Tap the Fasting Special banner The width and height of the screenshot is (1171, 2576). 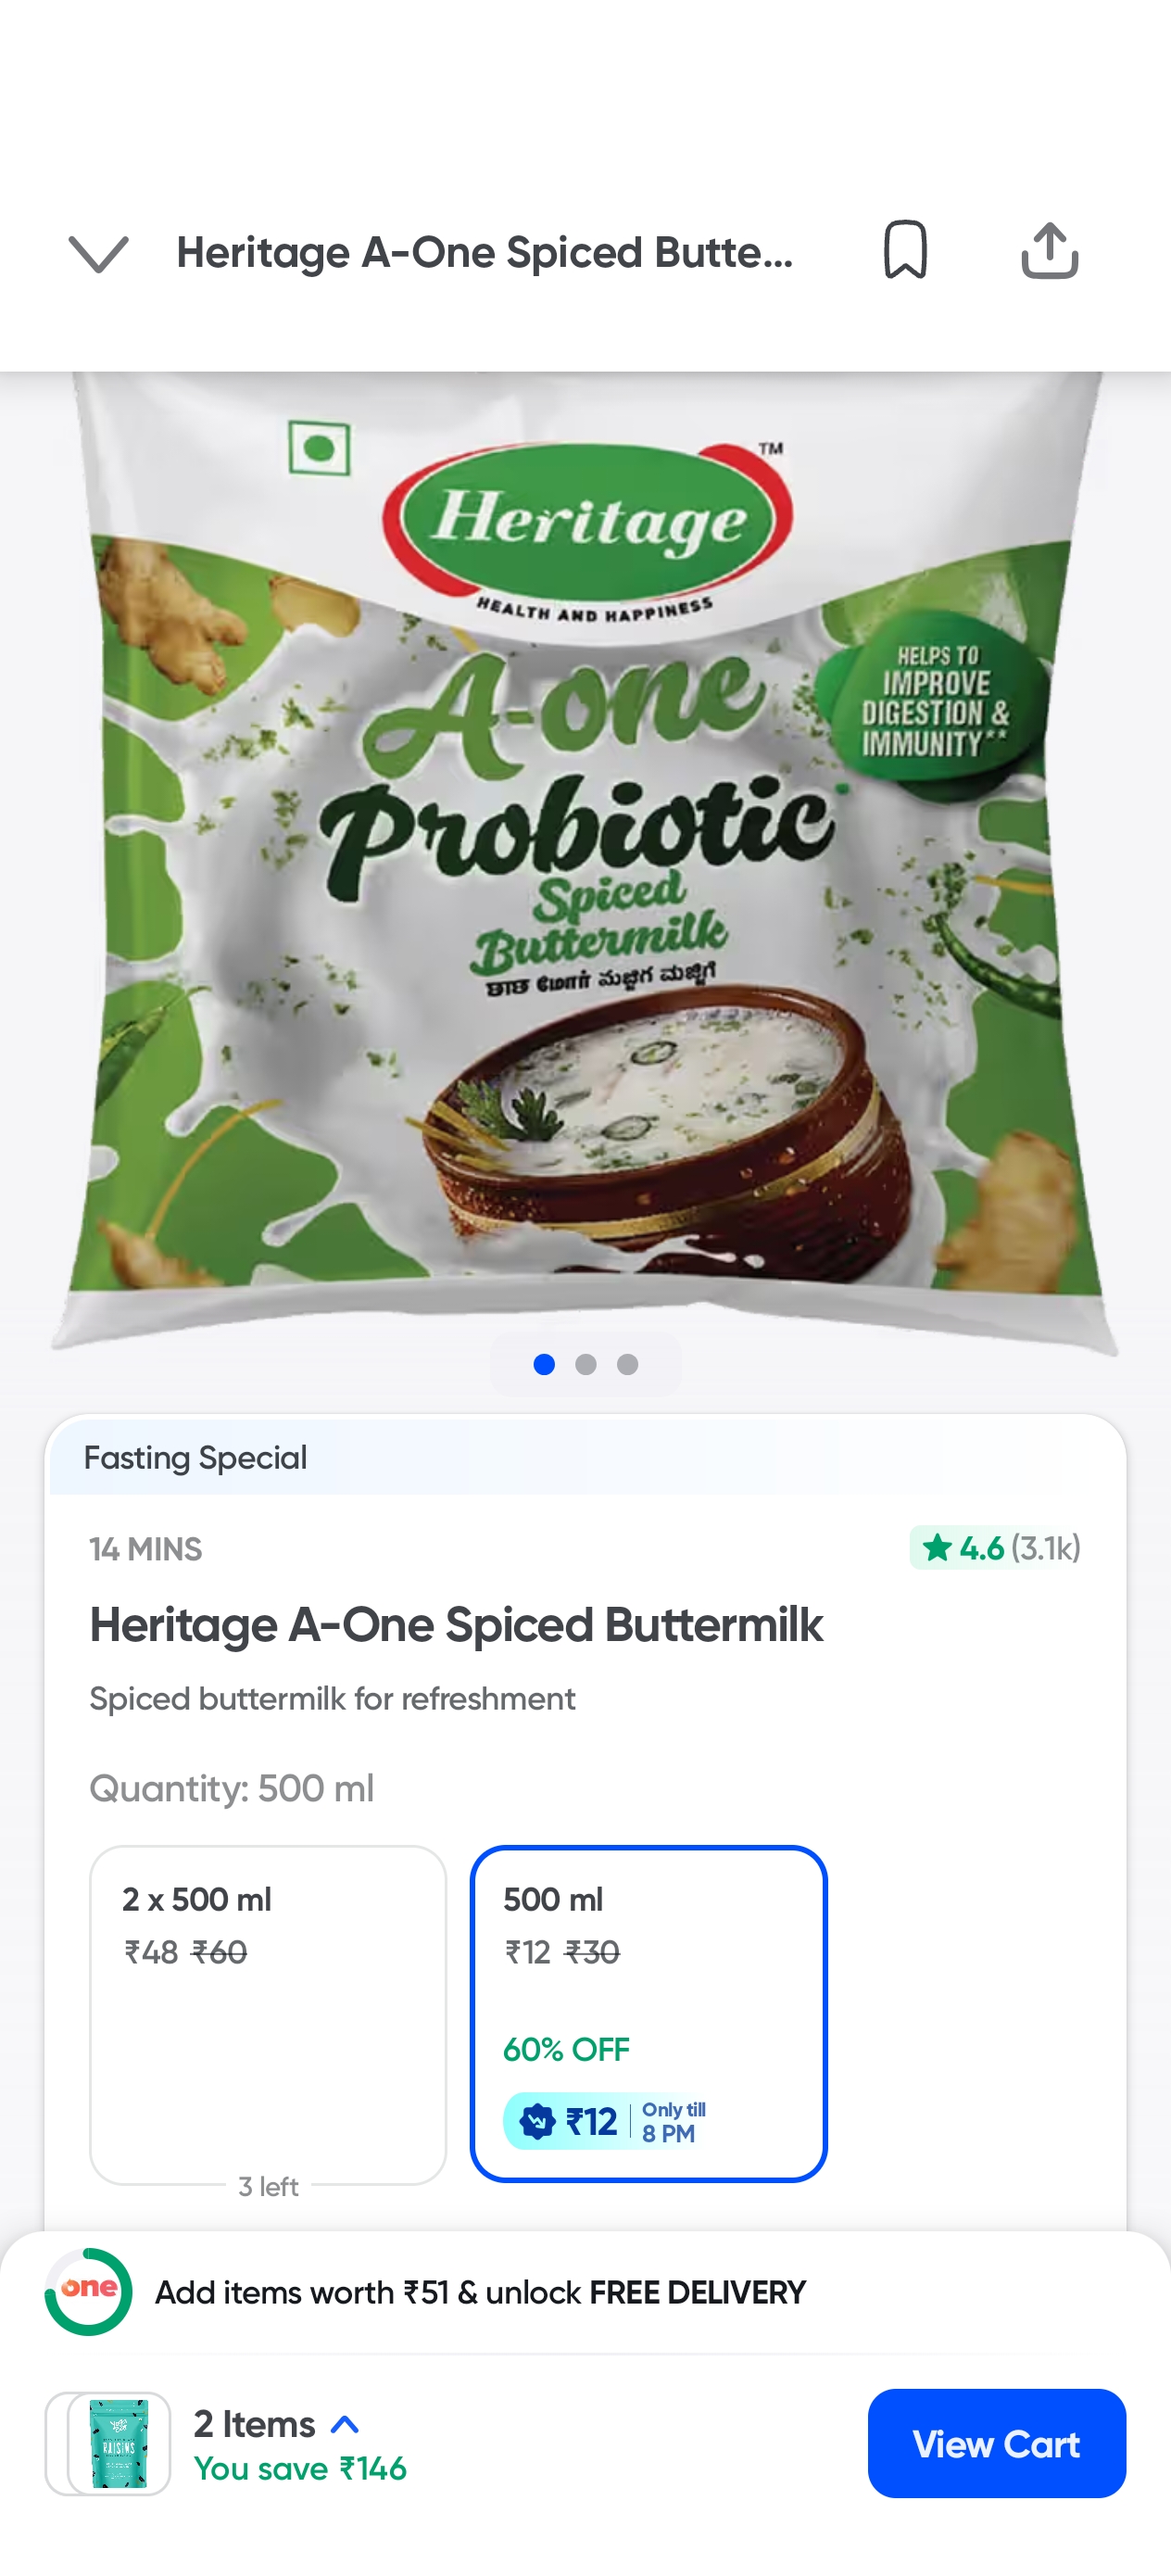point(196,1458)
